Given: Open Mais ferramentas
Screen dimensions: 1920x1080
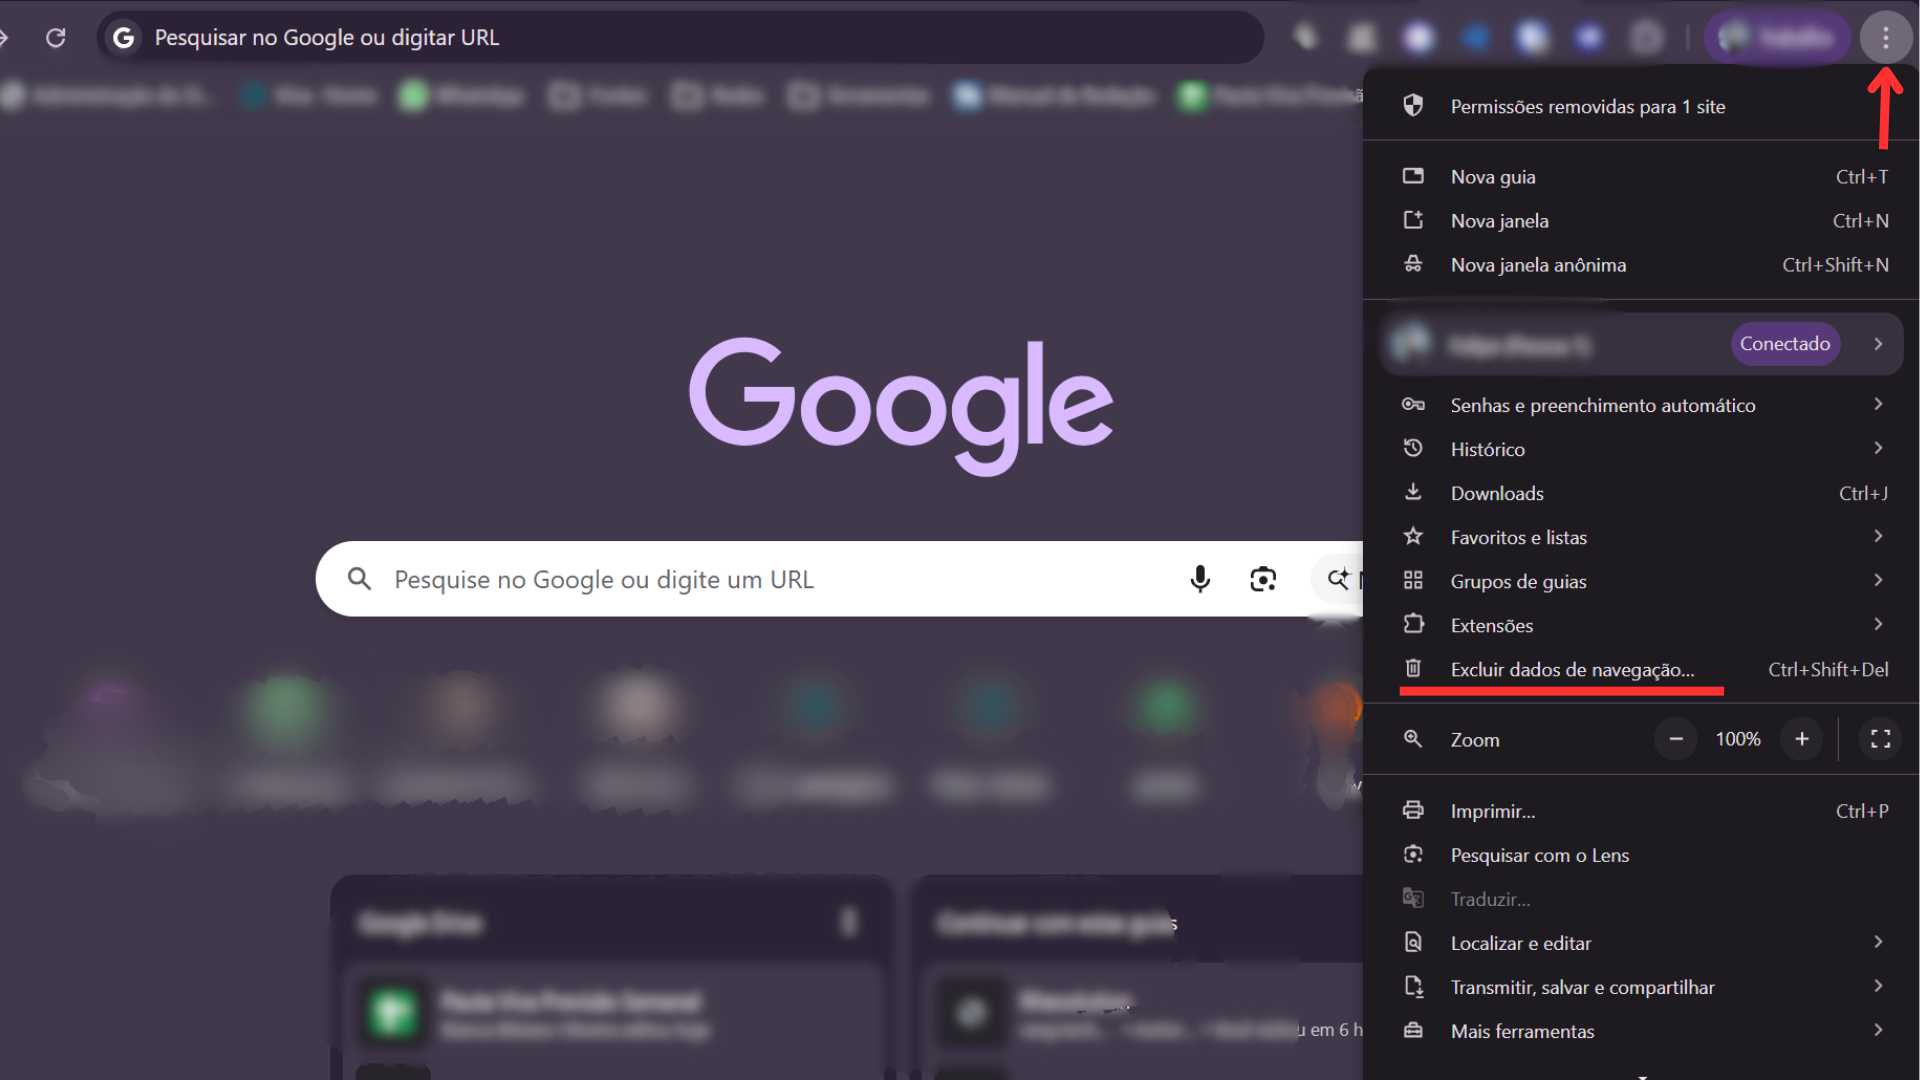Looking at the screenshot, I should [x=1641, y=1031].
